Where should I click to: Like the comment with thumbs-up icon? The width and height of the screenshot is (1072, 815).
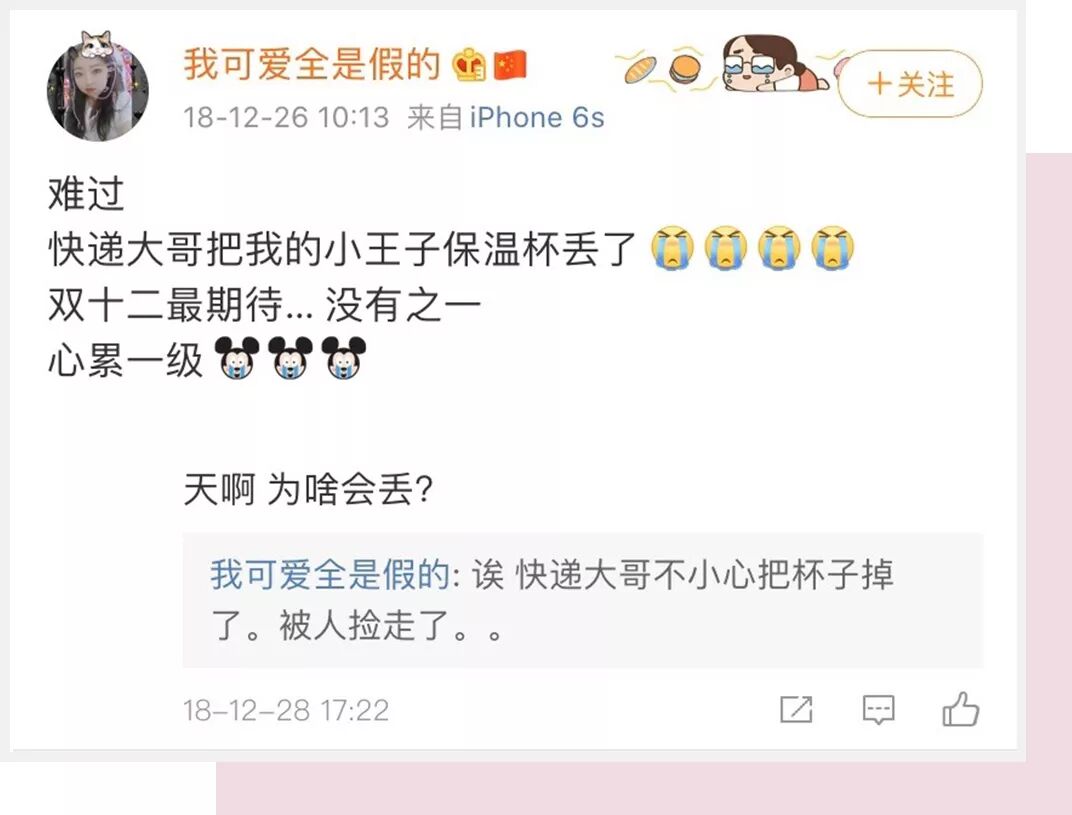(961, 709)
